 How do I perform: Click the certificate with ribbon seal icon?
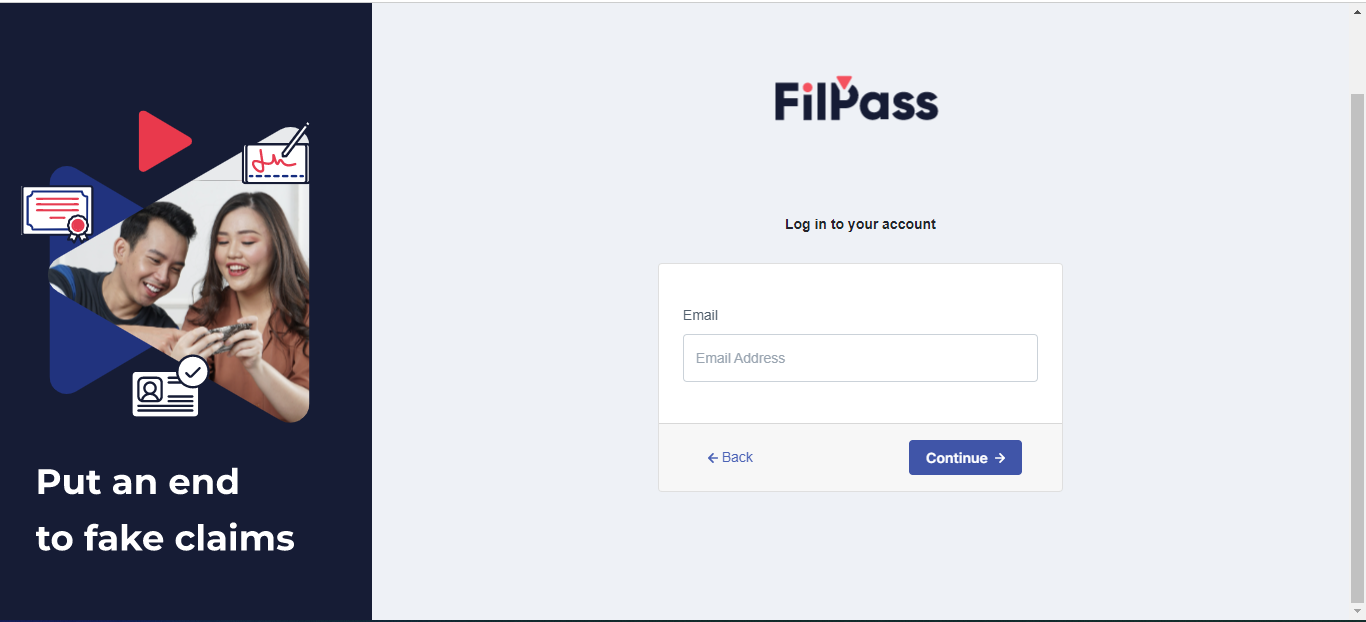[x=57, y=213]
